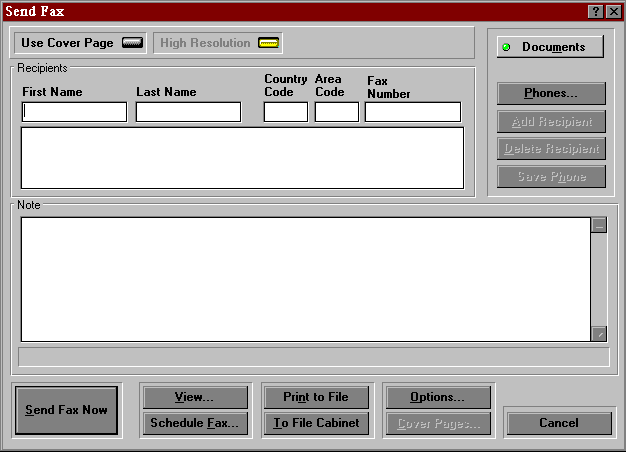Click inside the recipients list box
The width and height of the screenshot is (626, 452).
click(x=242, y=157)
